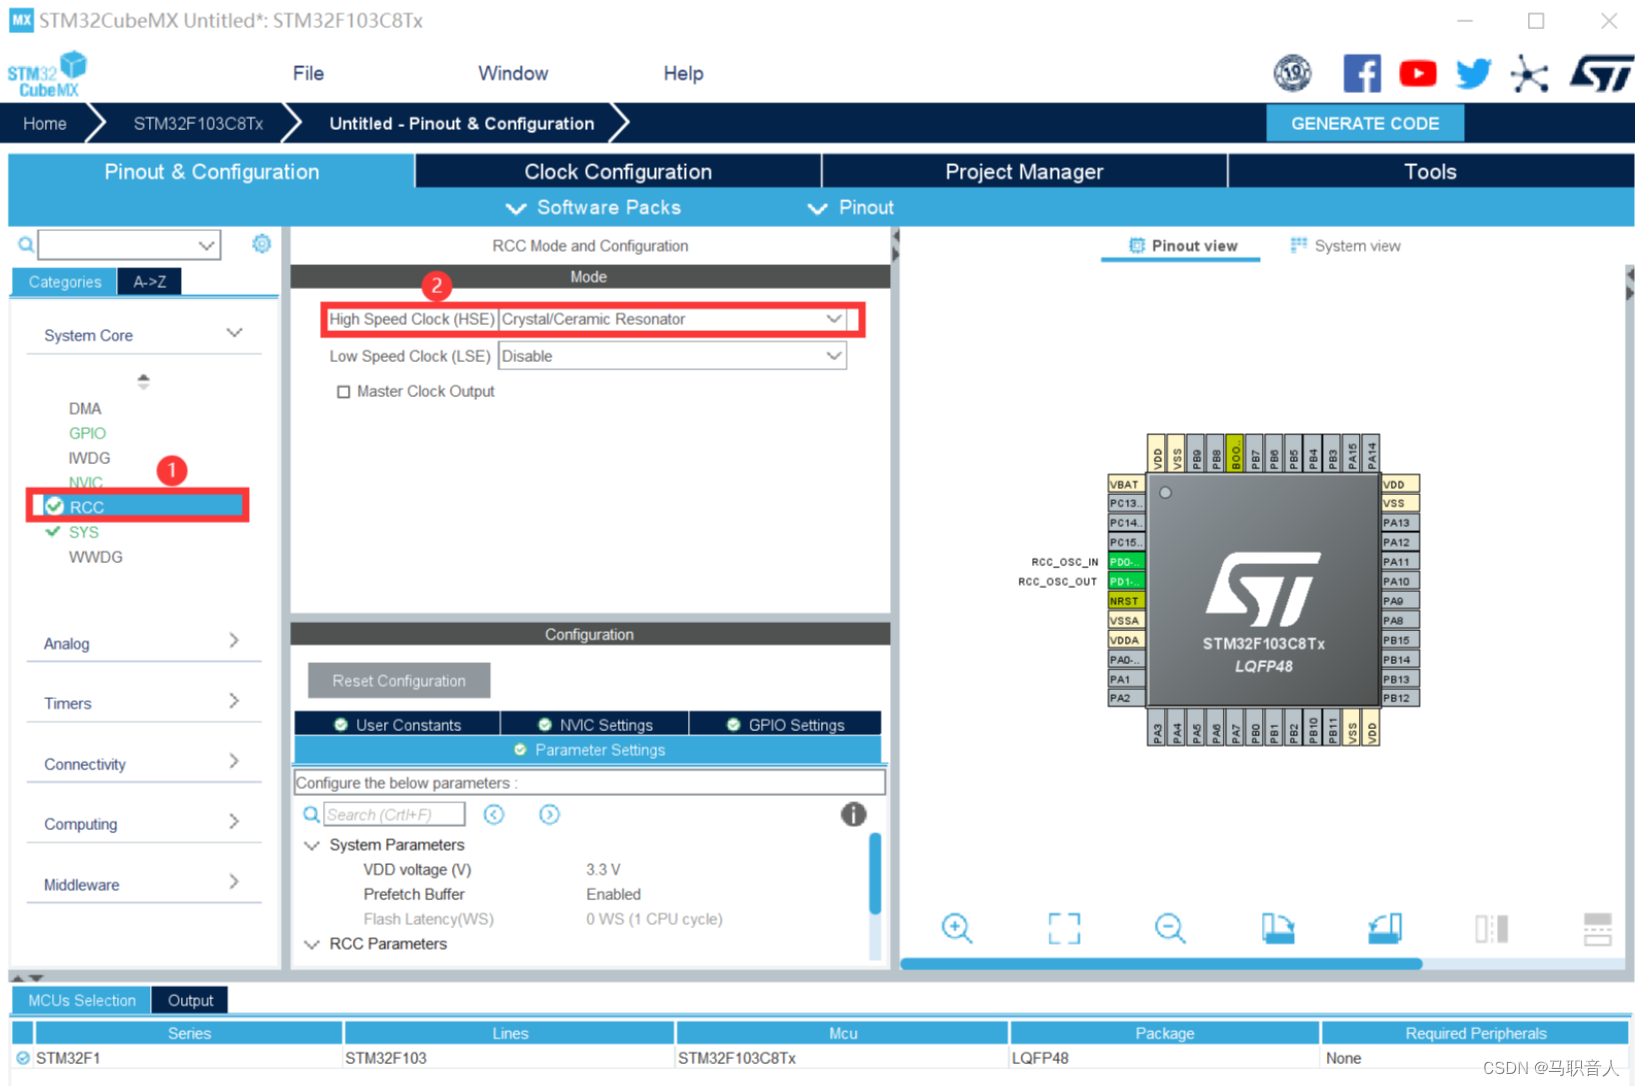Click the STM32CubeMX logo
1635x1086 pixels.
(x=47, y=75)
